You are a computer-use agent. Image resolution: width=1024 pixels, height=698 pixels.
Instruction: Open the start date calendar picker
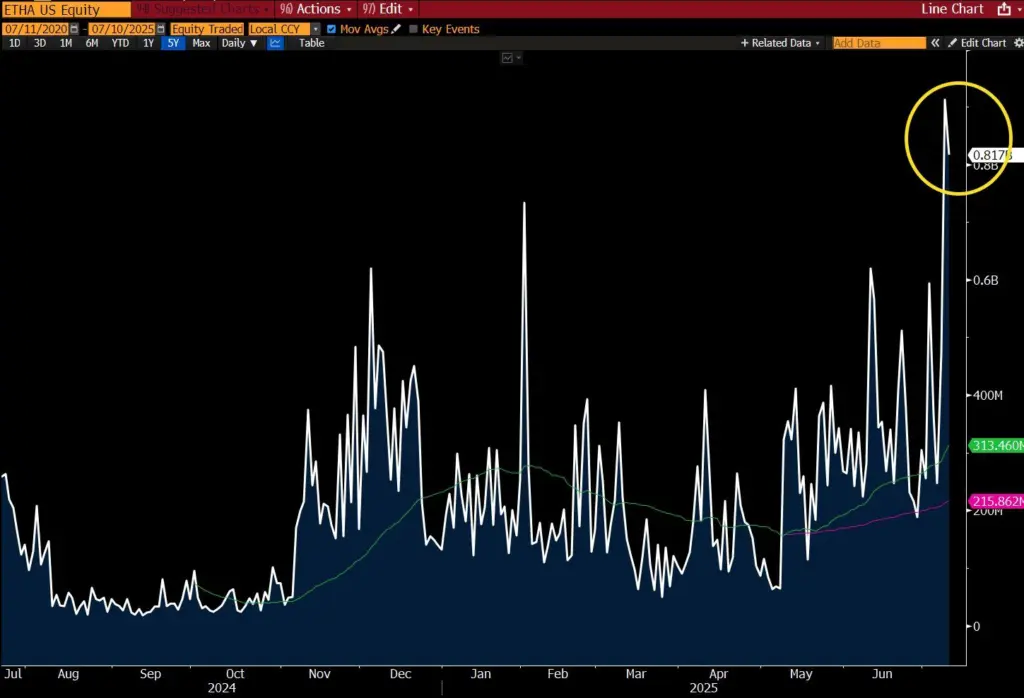[x=72, y=29]
